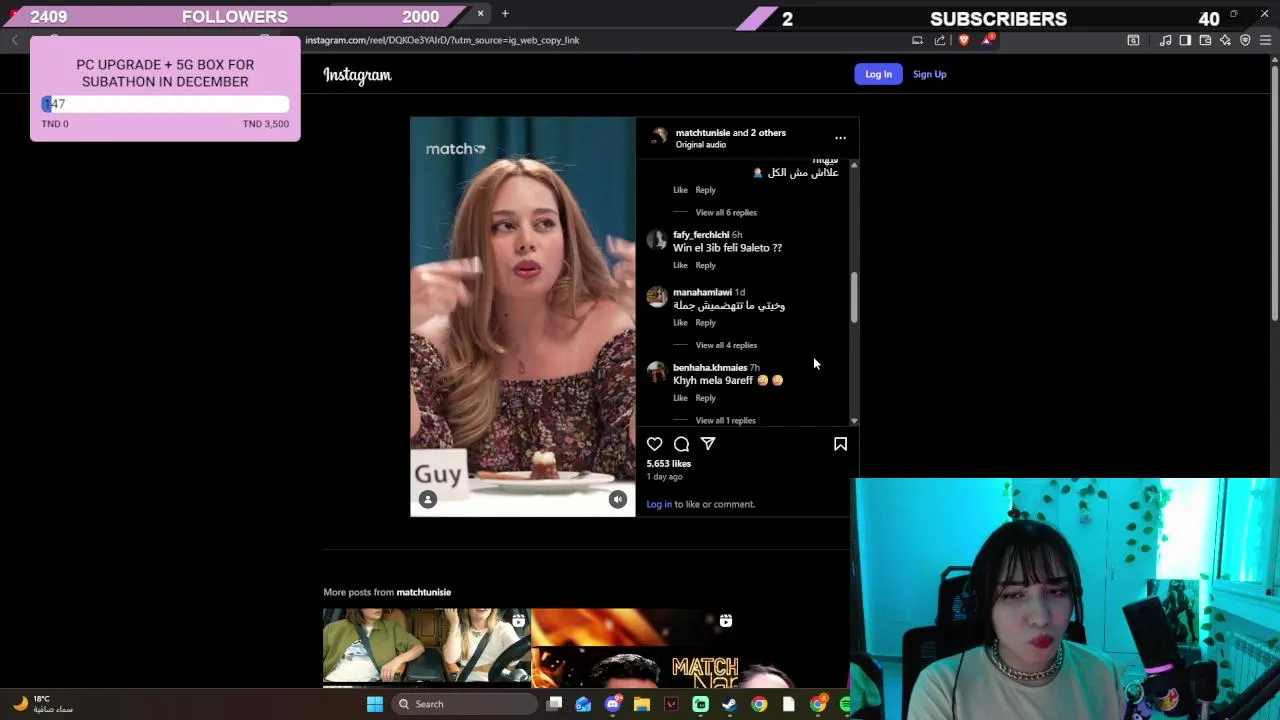1280x720 pixels.
Task: Click the page vertical scrollbar thumb
Action: tap(1274, 193)
